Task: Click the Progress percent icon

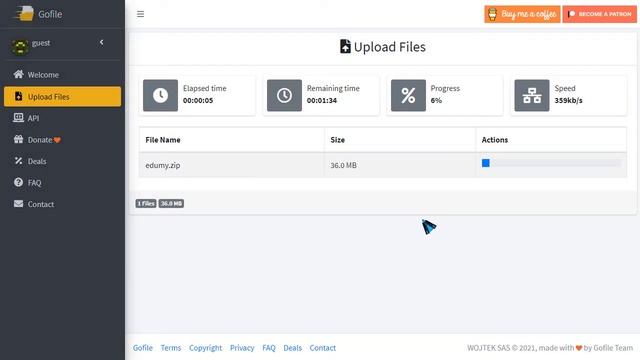Action: click(x=408, y=96)
